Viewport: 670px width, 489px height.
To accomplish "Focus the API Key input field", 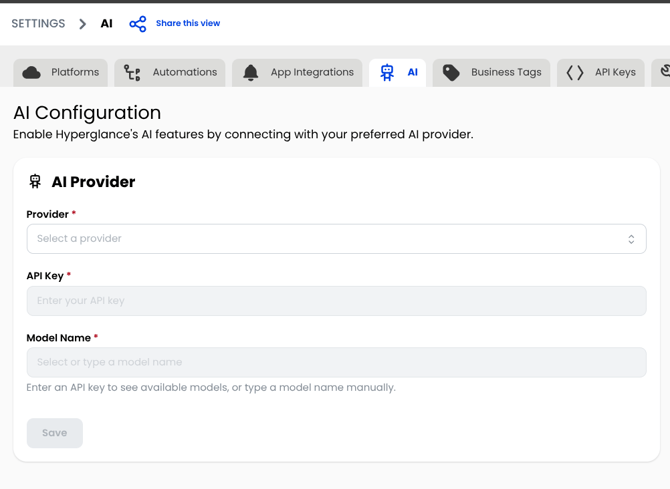I will coord(336,301).
